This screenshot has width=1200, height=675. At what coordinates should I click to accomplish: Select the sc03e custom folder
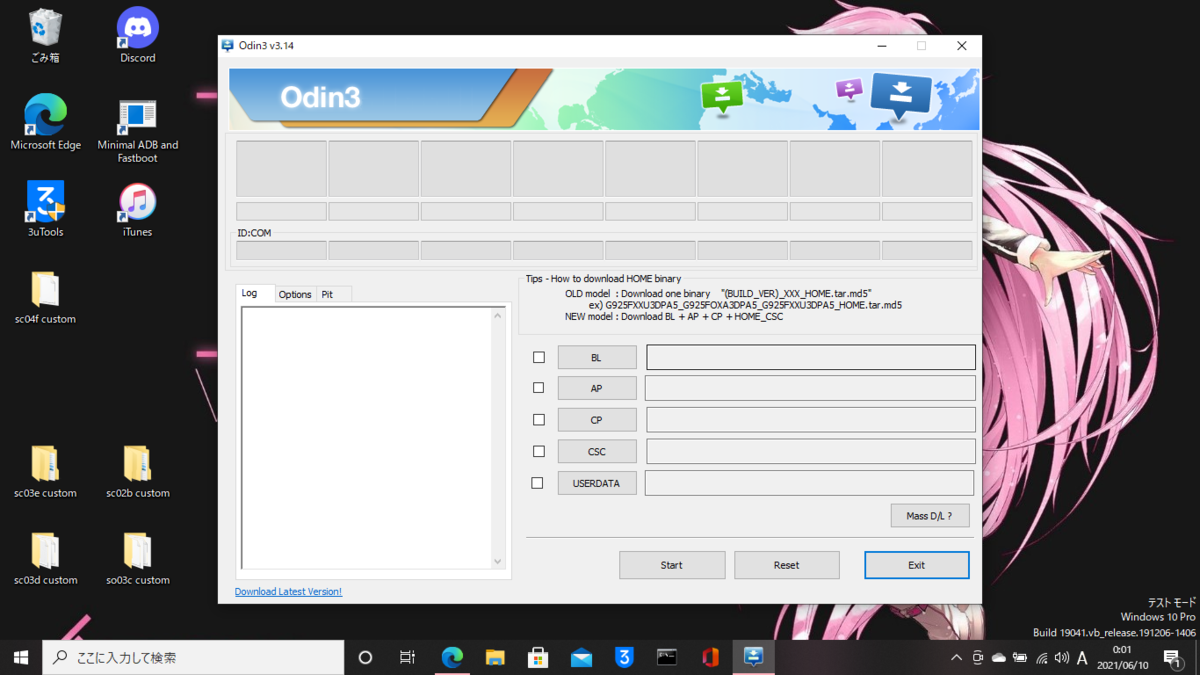(x=45, y=471)
